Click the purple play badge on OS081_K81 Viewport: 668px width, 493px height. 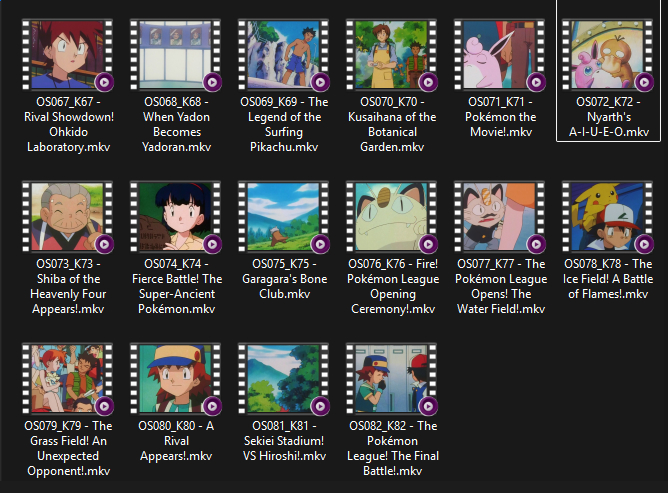pos(320,406)
